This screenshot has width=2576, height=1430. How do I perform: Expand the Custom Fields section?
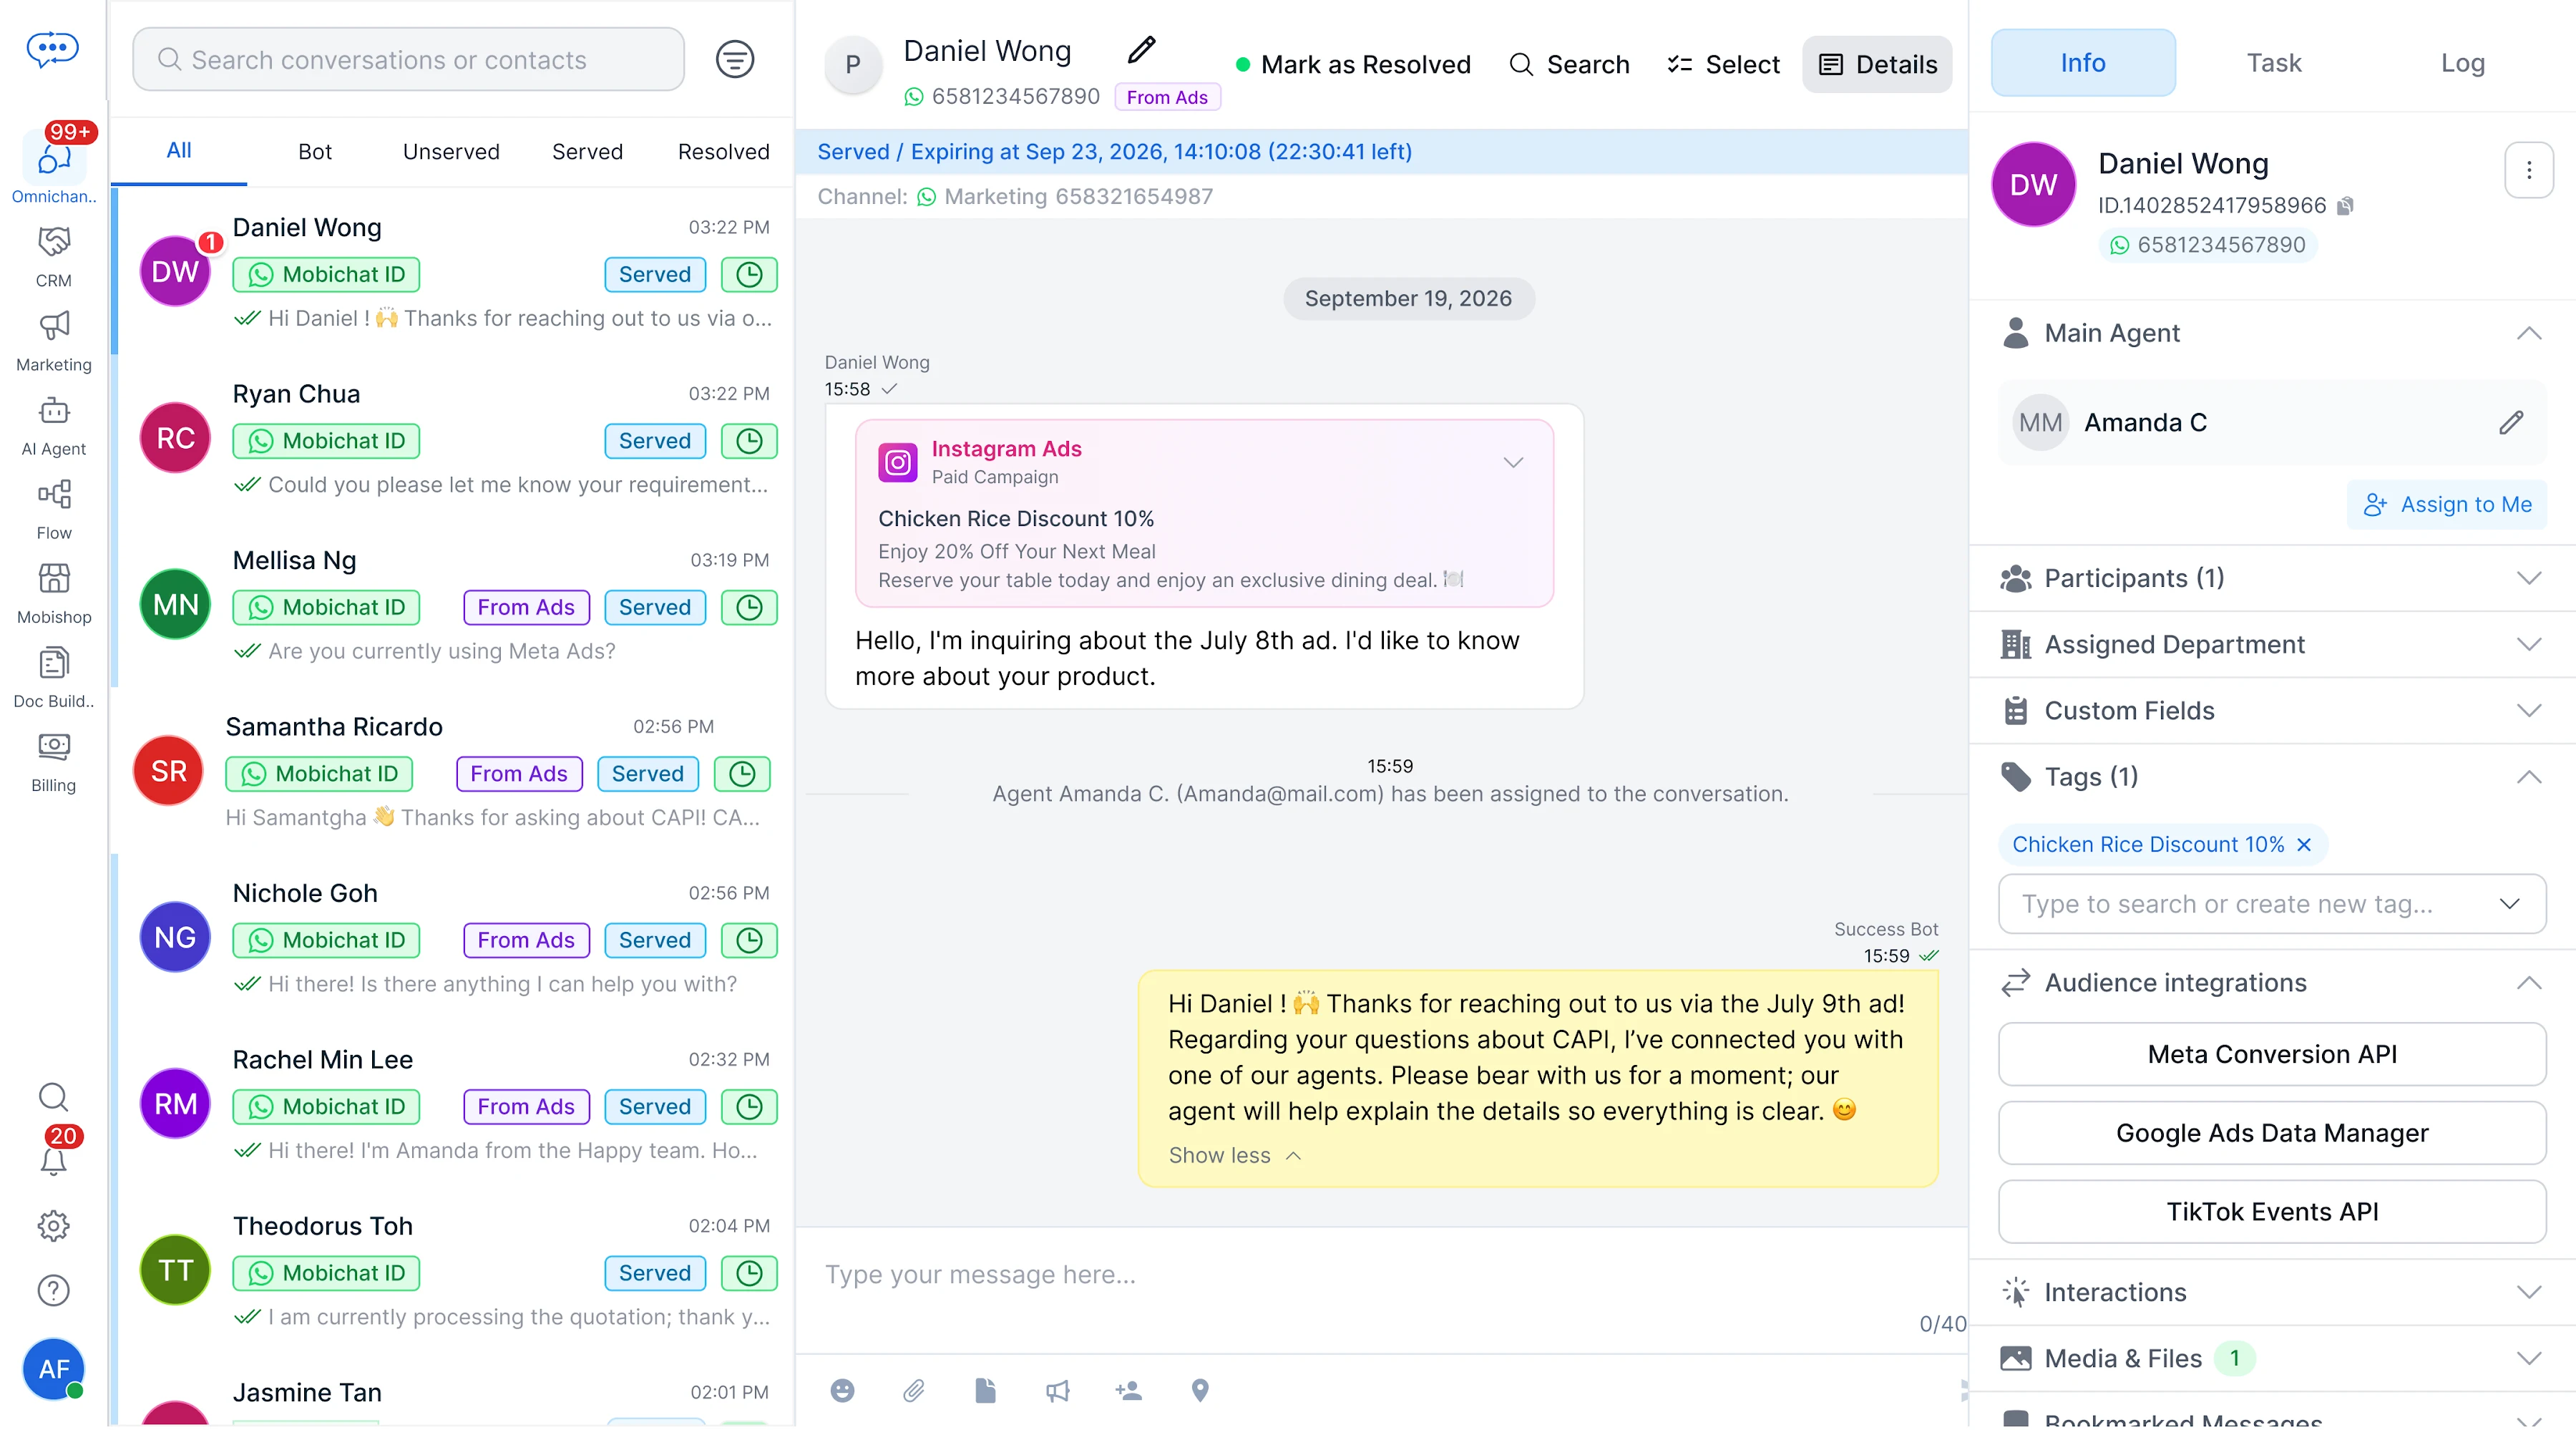[x=2528, y=711]
